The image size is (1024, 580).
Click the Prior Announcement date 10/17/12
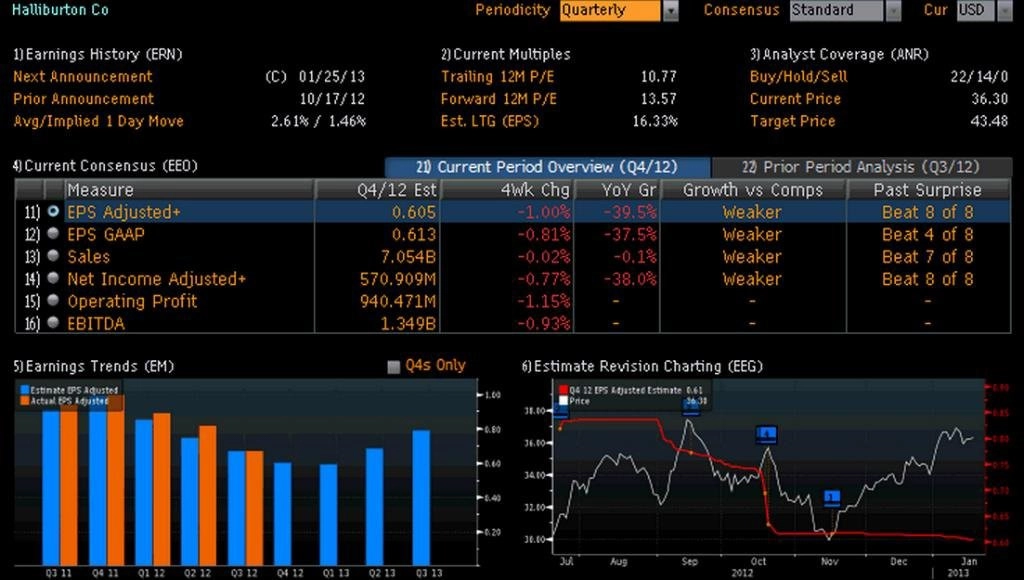332,99
